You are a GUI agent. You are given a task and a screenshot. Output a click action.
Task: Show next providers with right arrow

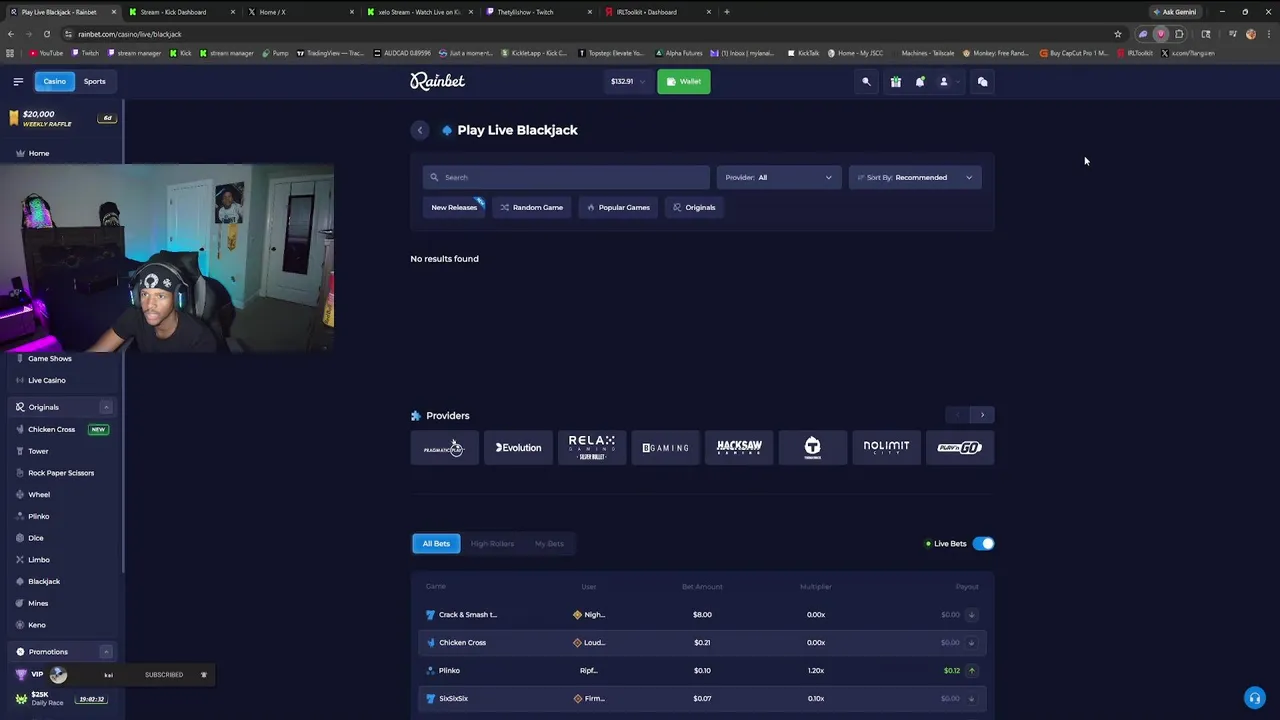[982, 415]
